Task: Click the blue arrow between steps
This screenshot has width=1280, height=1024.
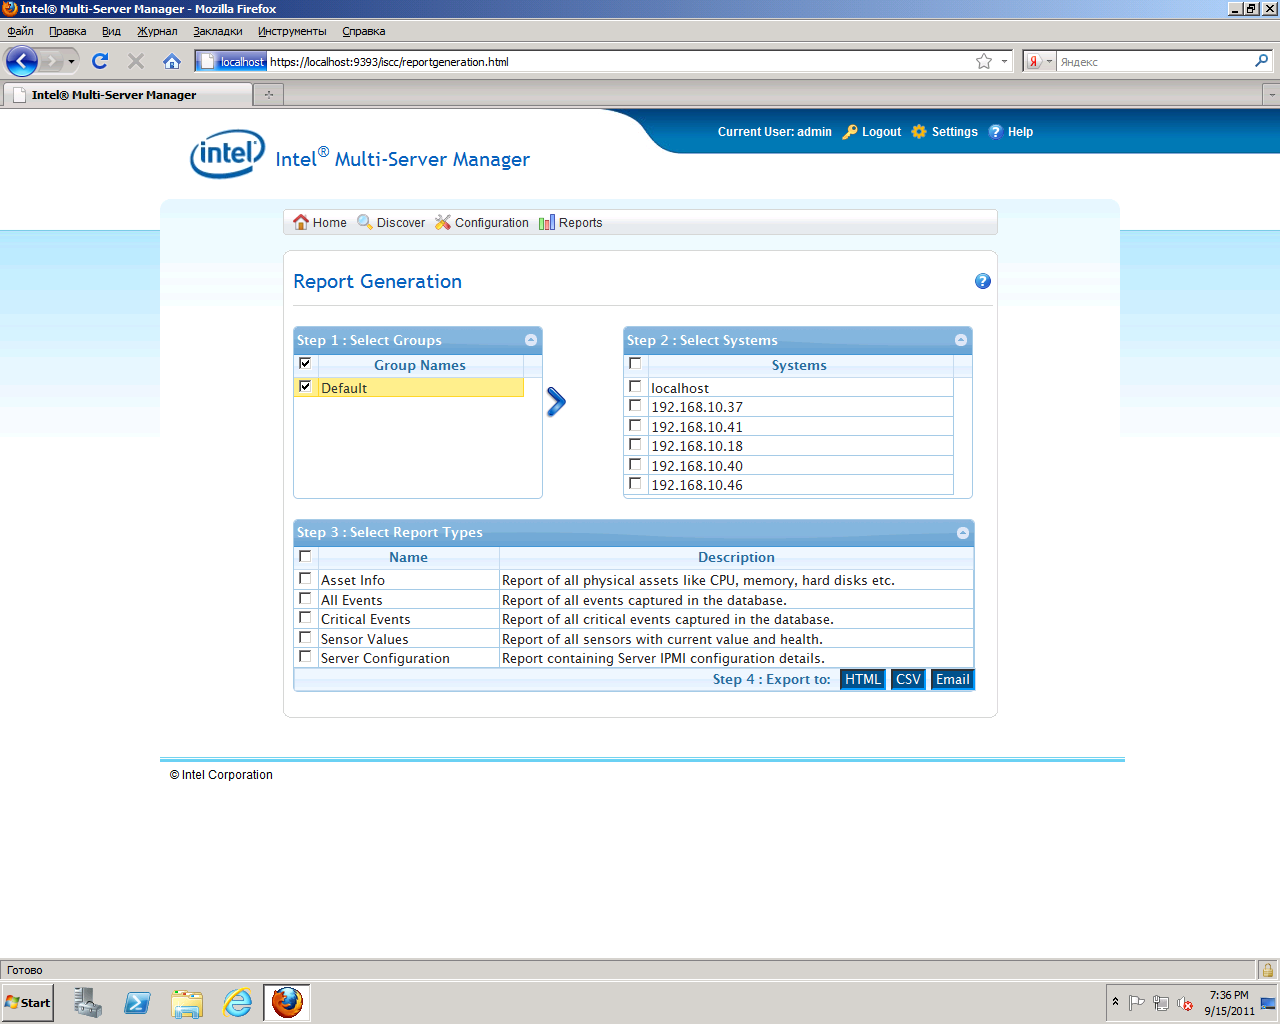Action: click(x=556, y=402)
